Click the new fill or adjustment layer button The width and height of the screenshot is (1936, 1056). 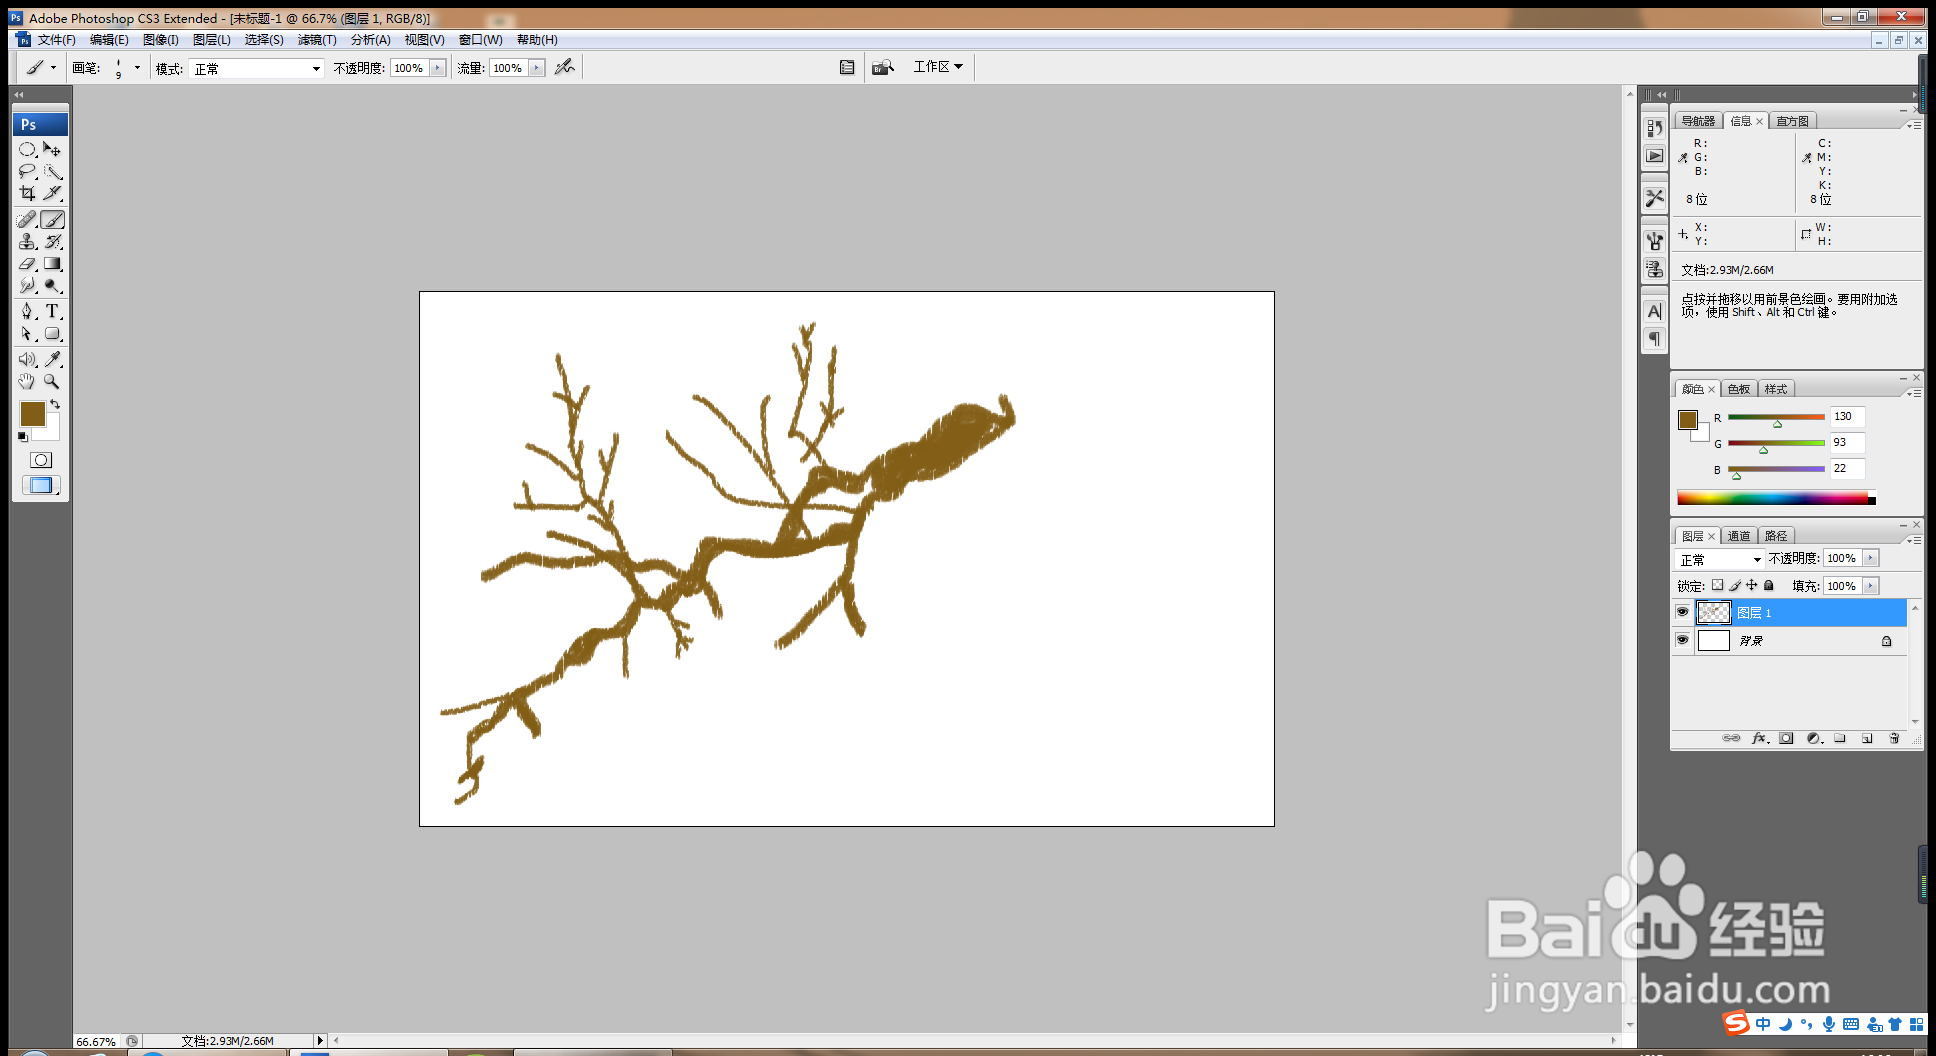tap(1814, 738)
